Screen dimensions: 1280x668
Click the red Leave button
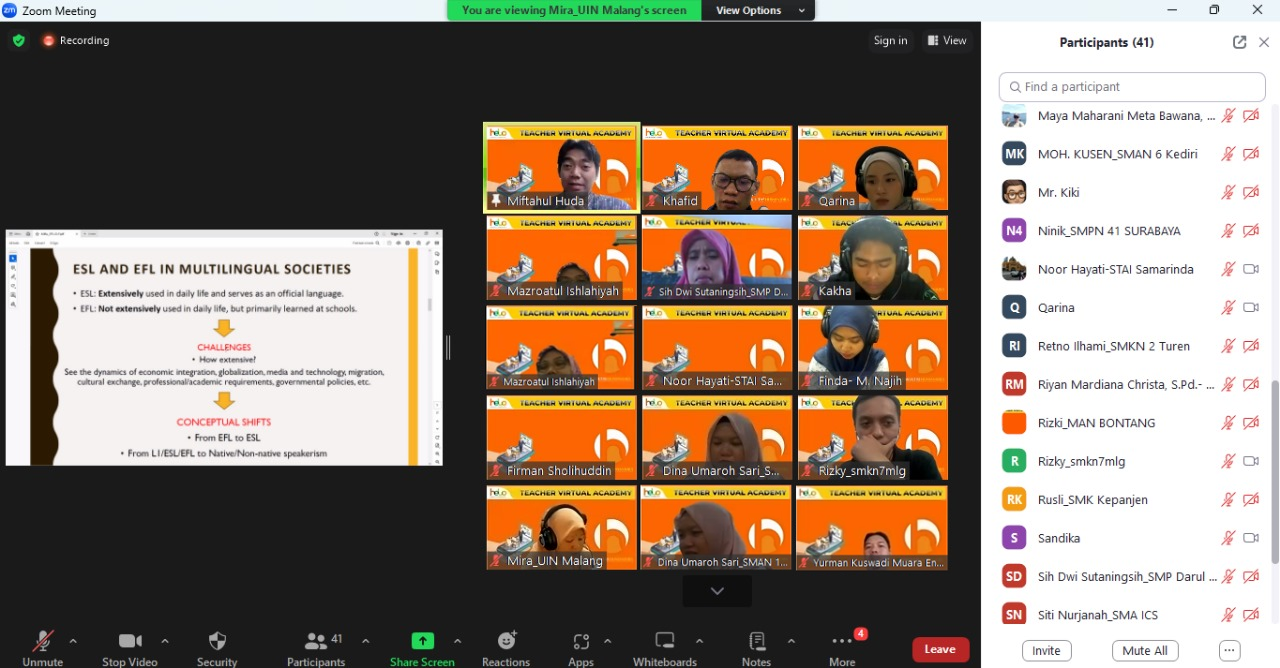point(940,649)
